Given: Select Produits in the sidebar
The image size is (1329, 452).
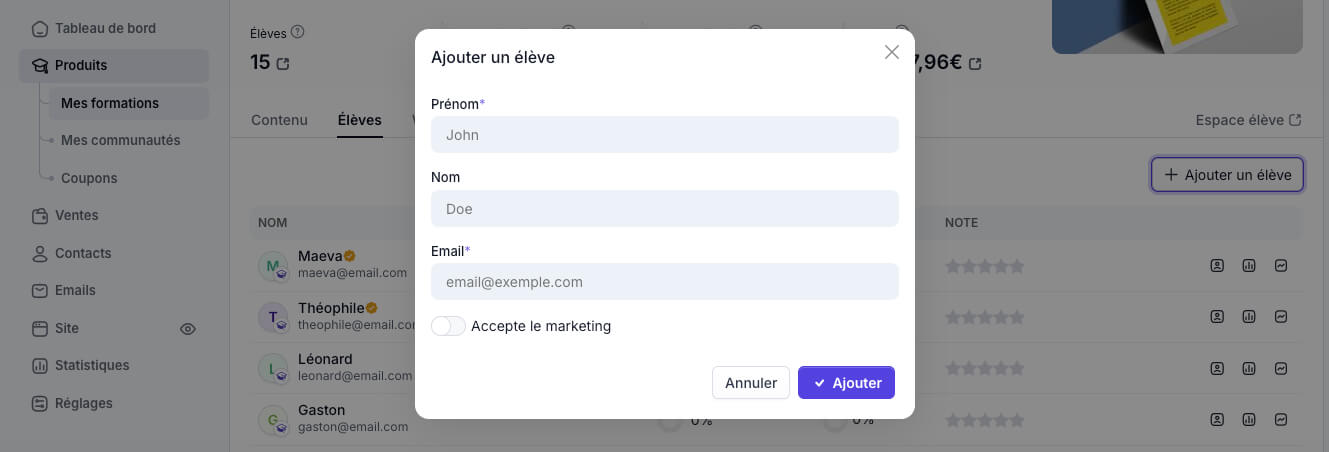Looking at the screenshot, I should [114, 66].
